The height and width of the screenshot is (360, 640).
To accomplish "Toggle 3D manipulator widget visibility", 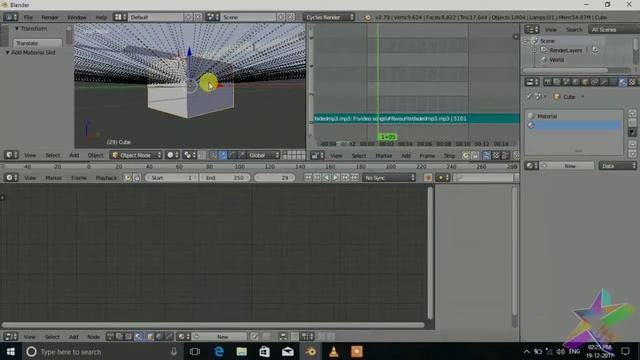I will (213, 155).
